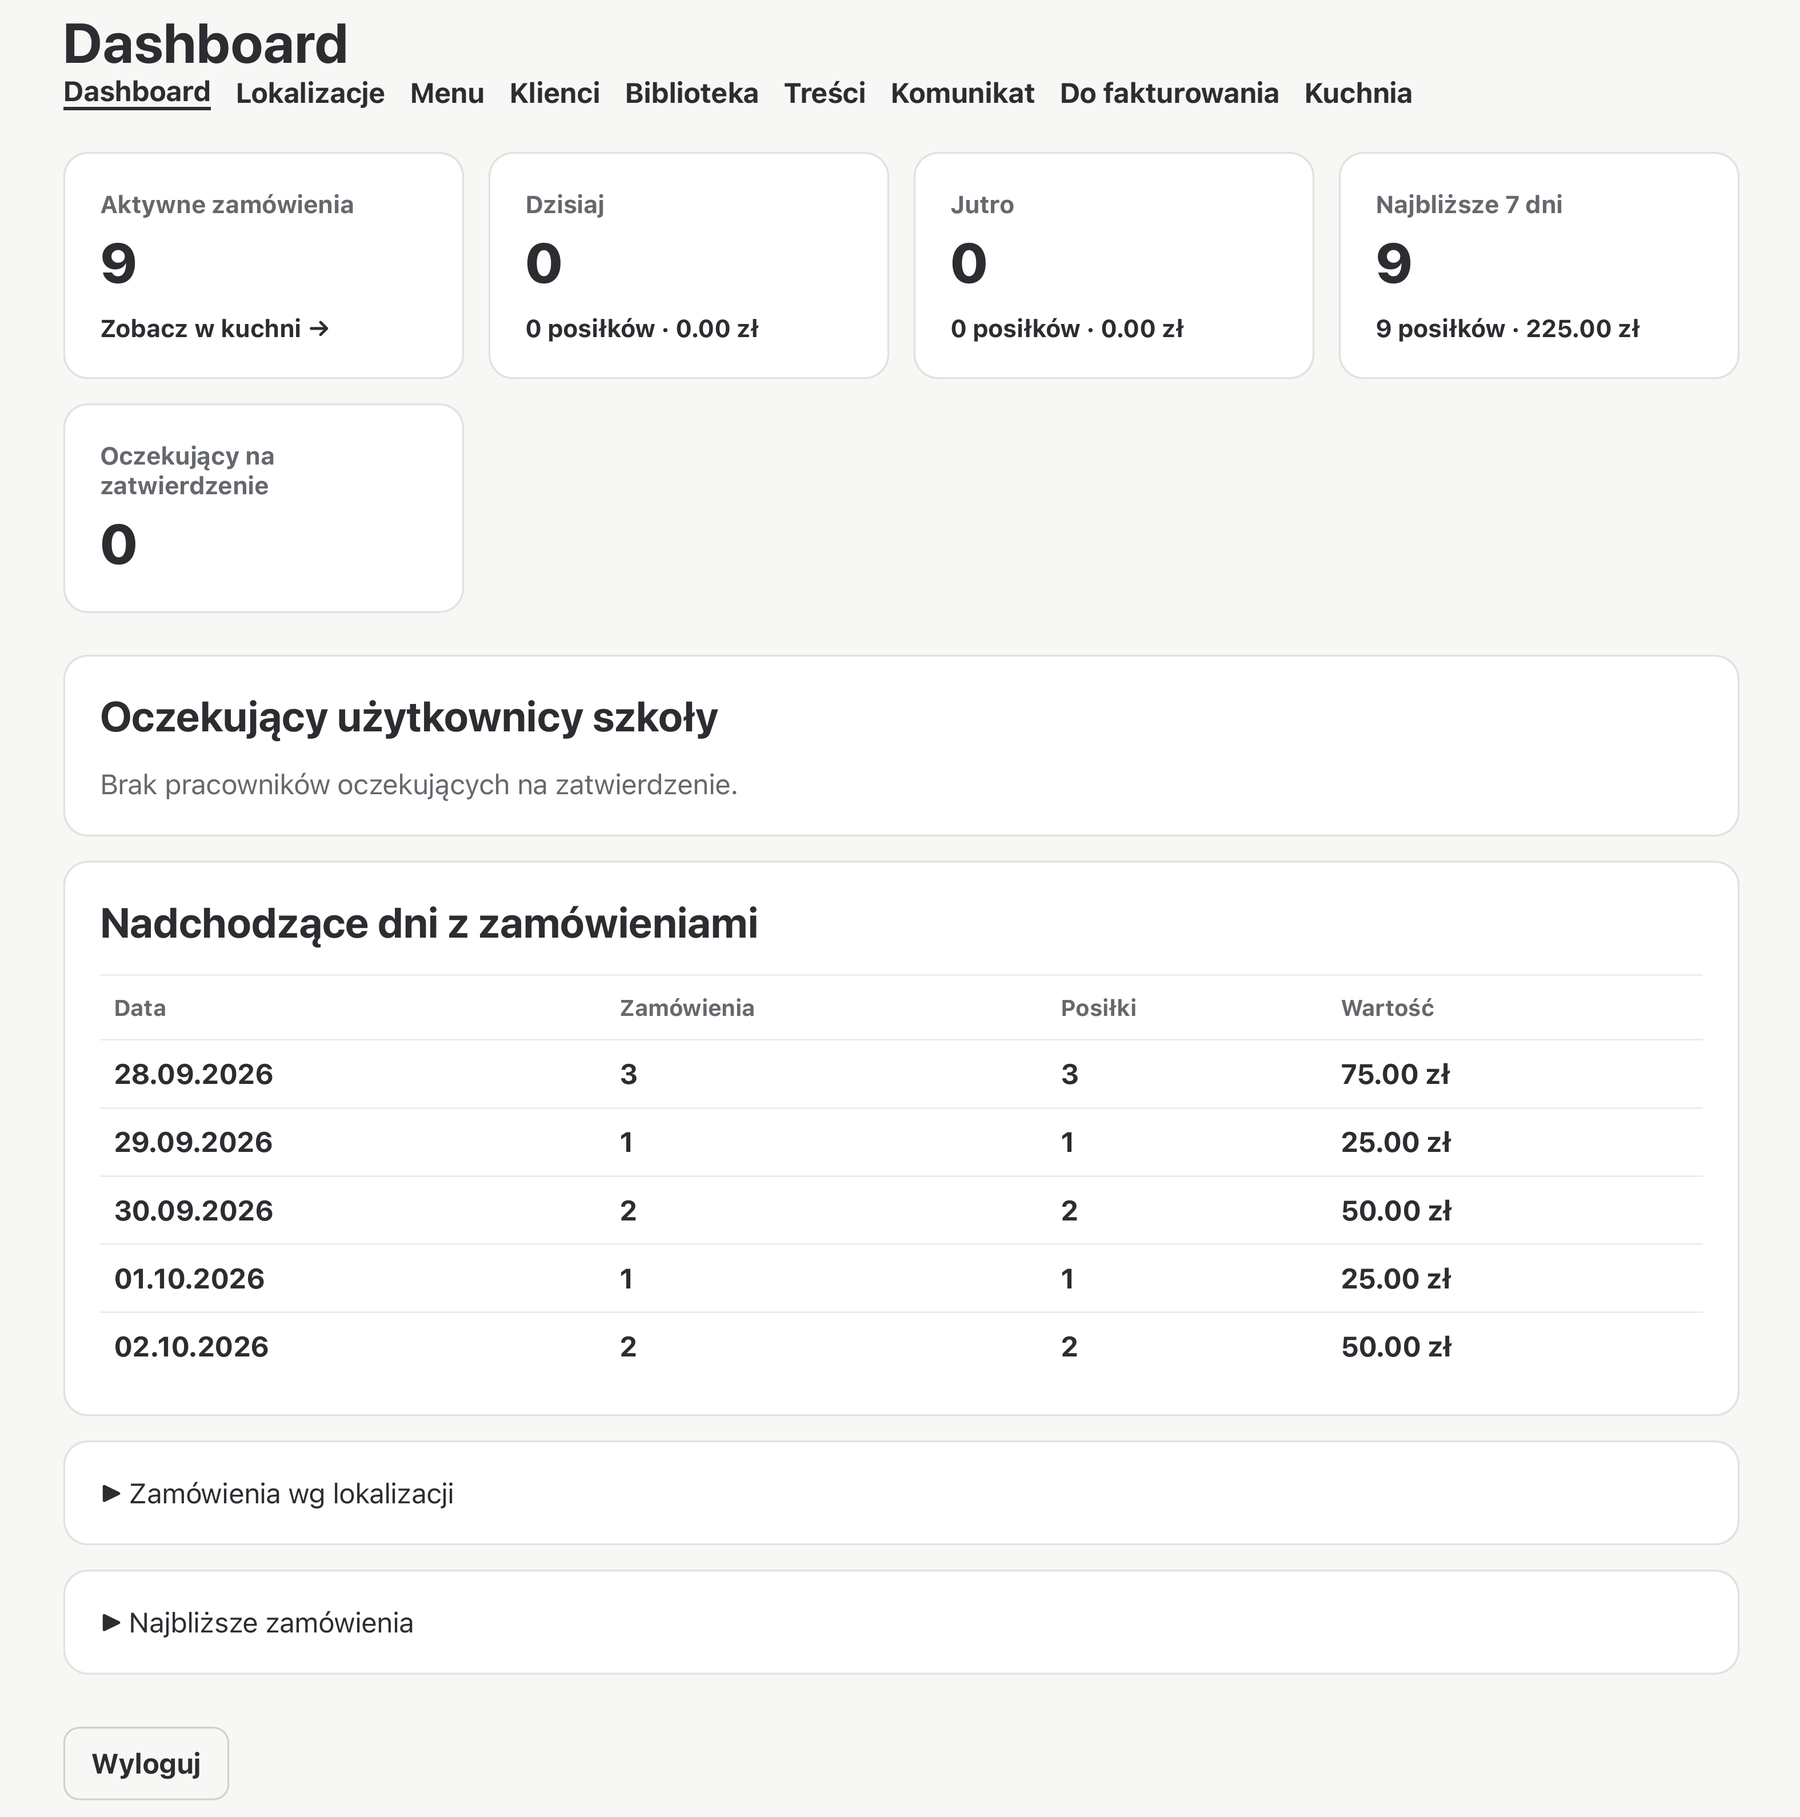Open the Kuchnia navigation link

pyautogui.click(x=1358, y=93)
